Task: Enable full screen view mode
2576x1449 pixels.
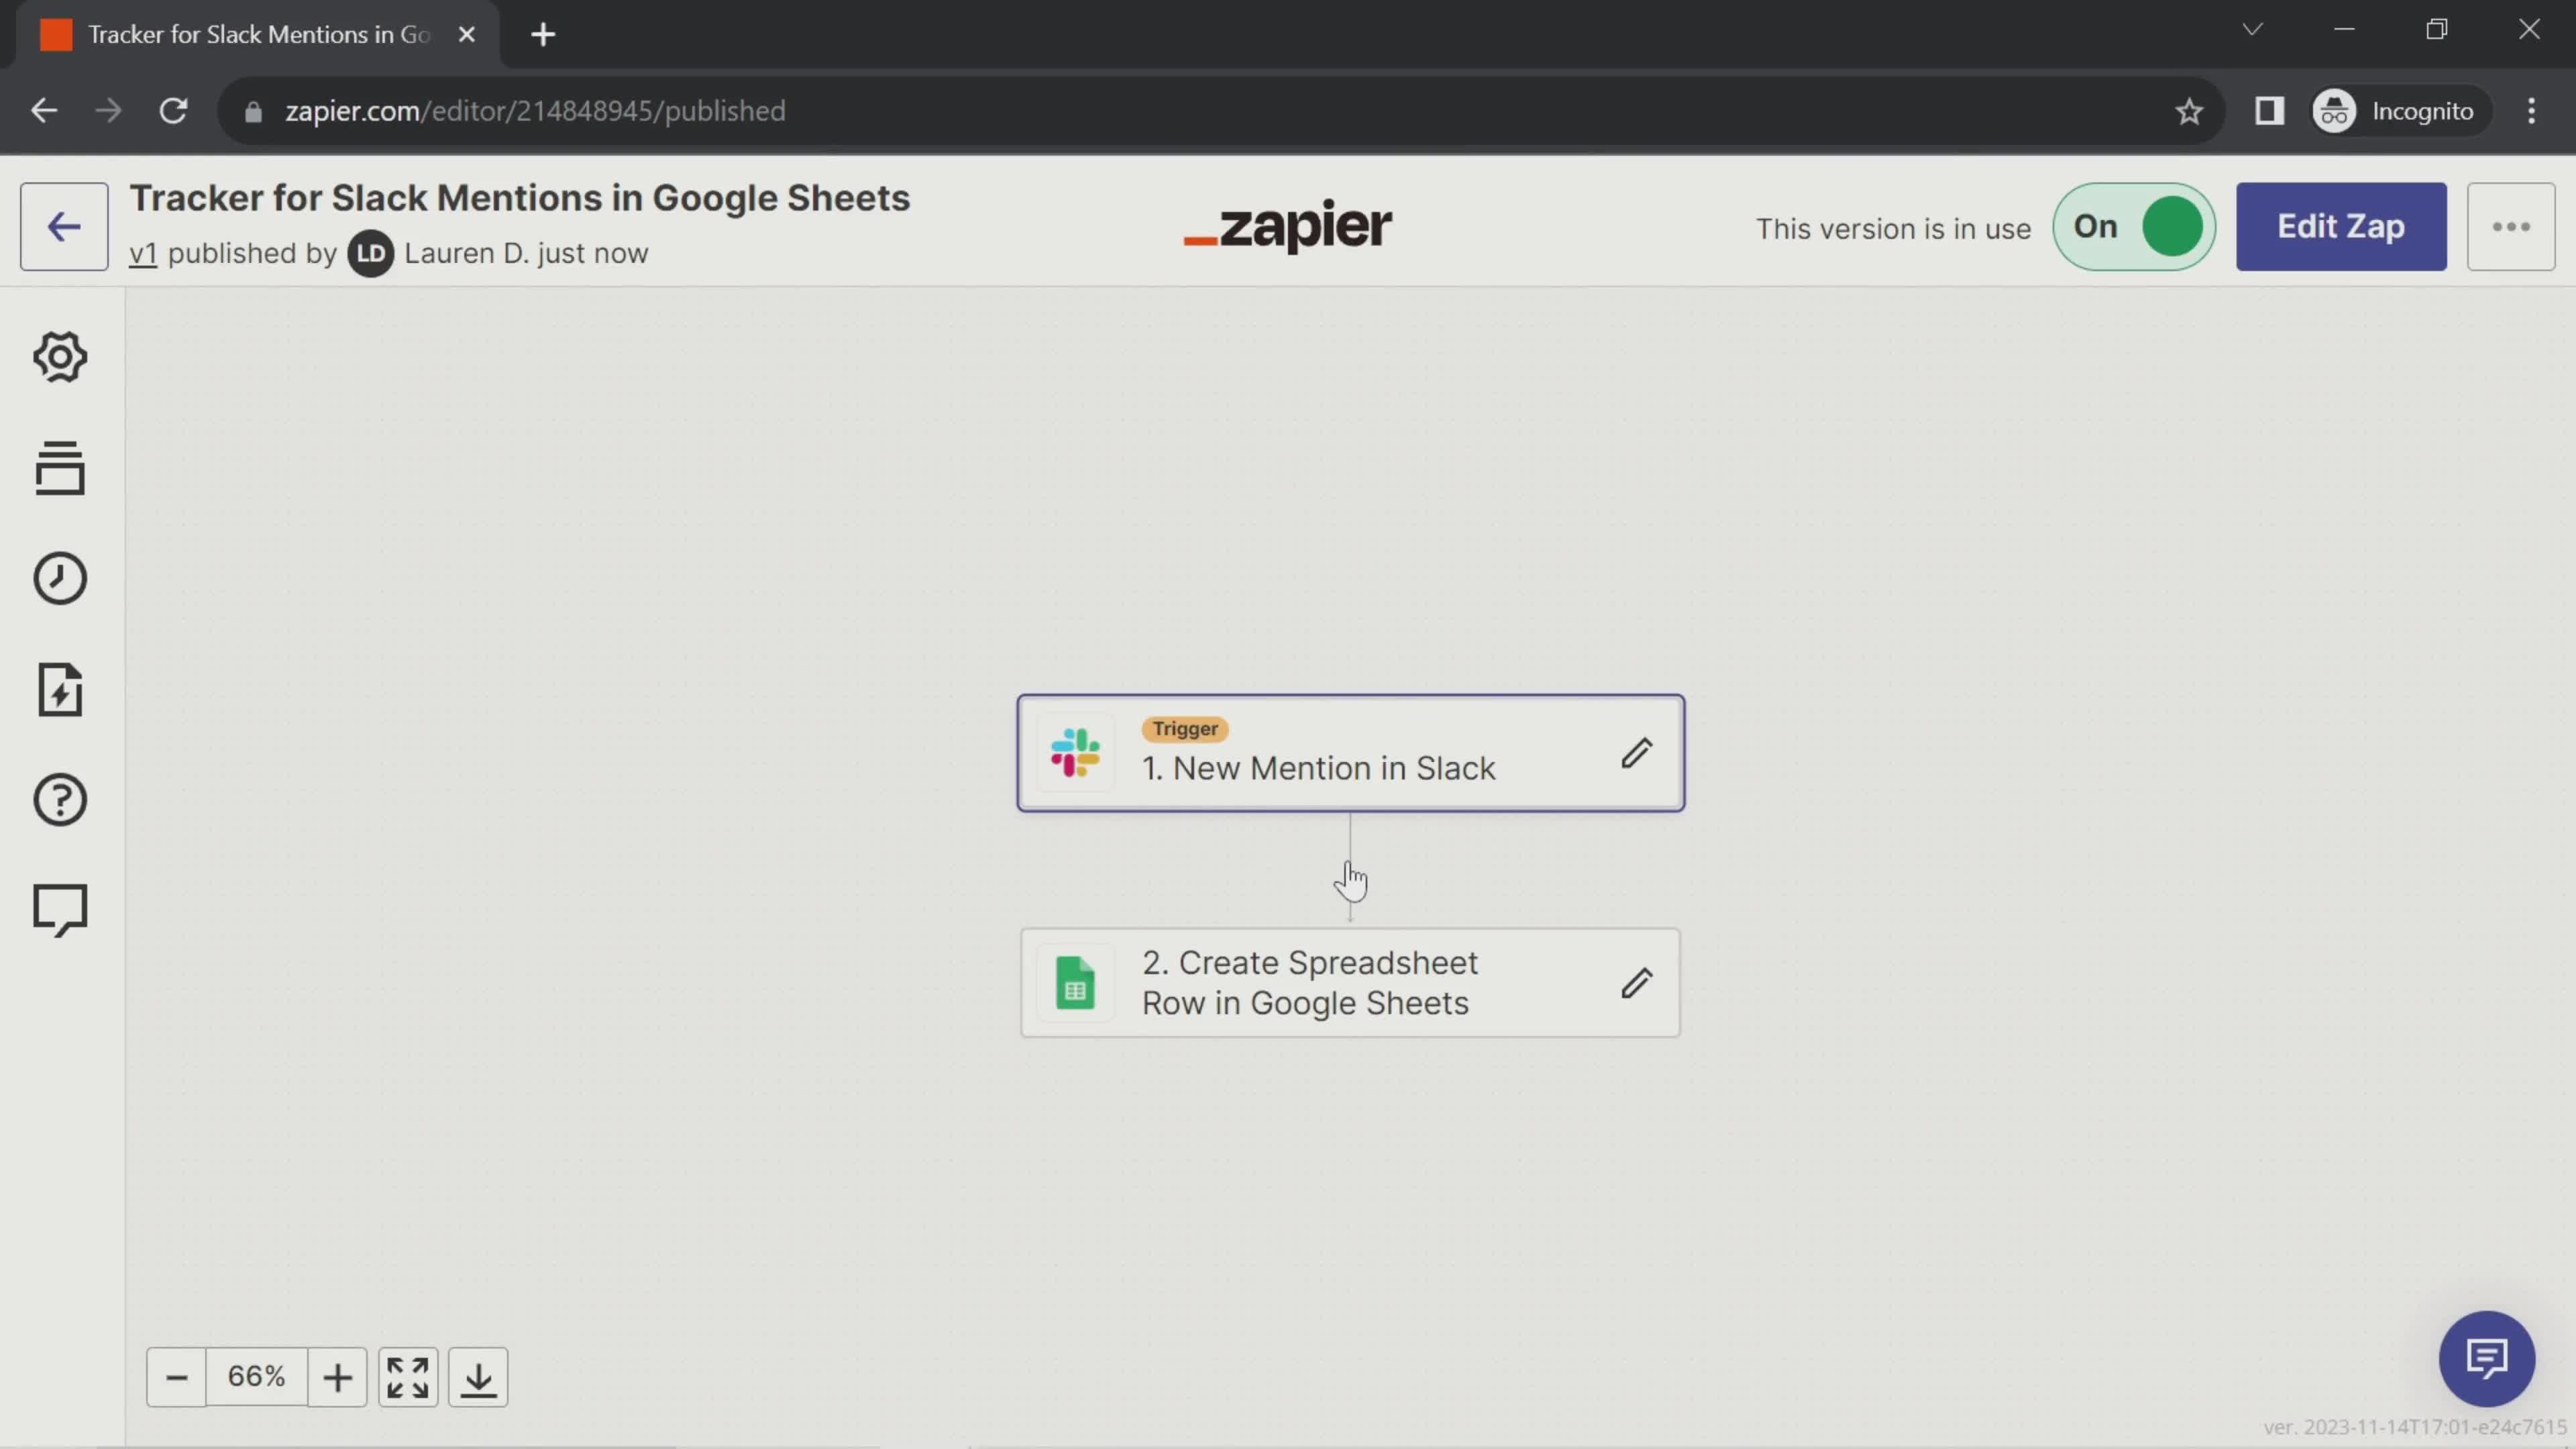Action: [409, 1379]
